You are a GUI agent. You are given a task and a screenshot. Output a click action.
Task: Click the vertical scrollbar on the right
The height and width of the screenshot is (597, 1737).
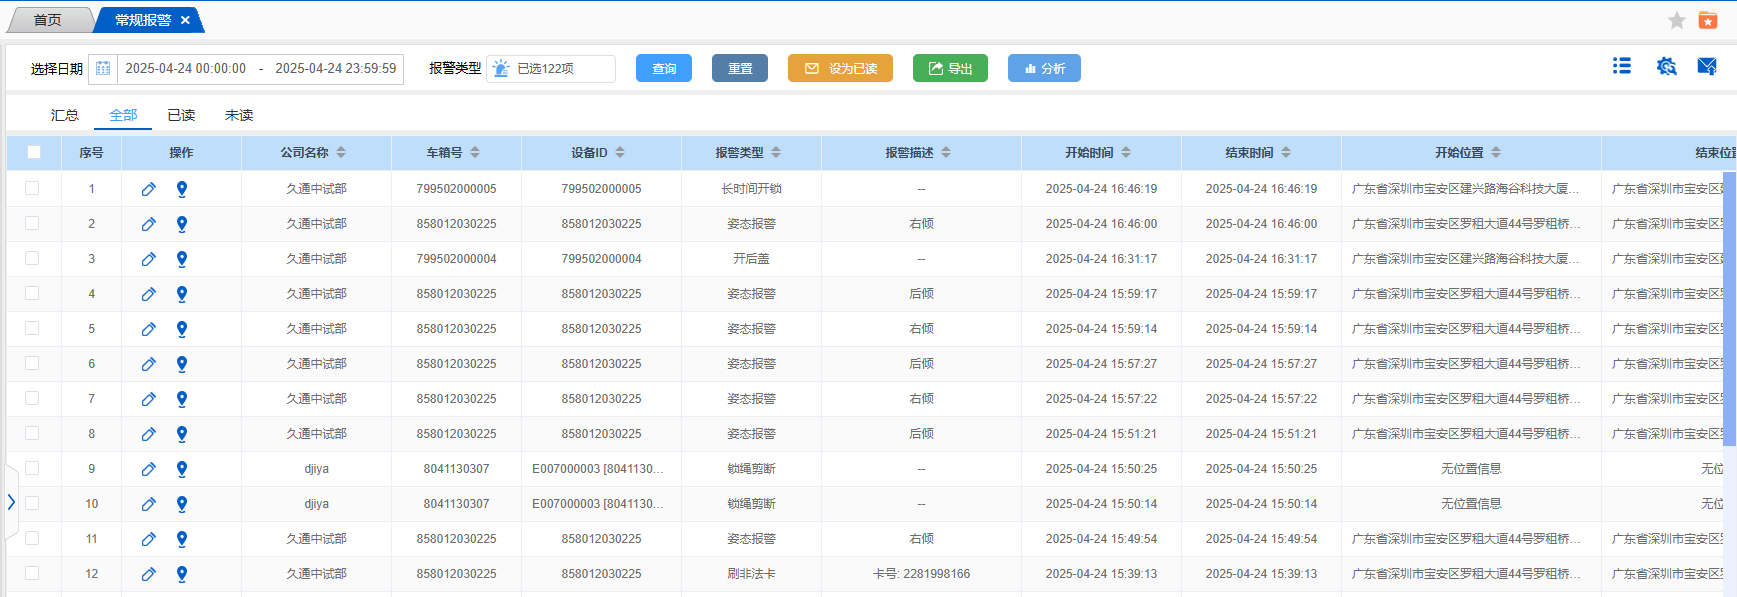[1730, 310]
